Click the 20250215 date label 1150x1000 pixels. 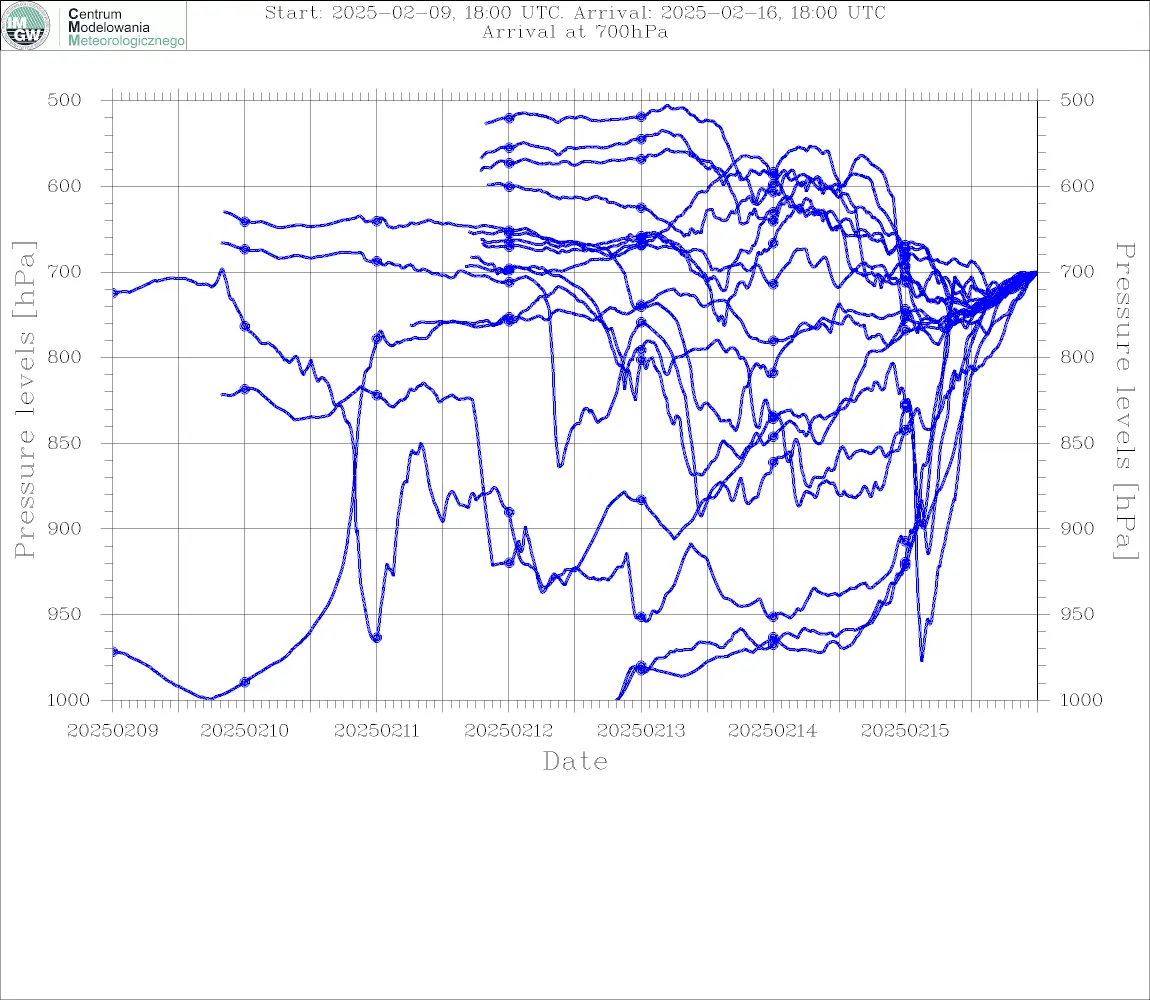pos(905,731)
